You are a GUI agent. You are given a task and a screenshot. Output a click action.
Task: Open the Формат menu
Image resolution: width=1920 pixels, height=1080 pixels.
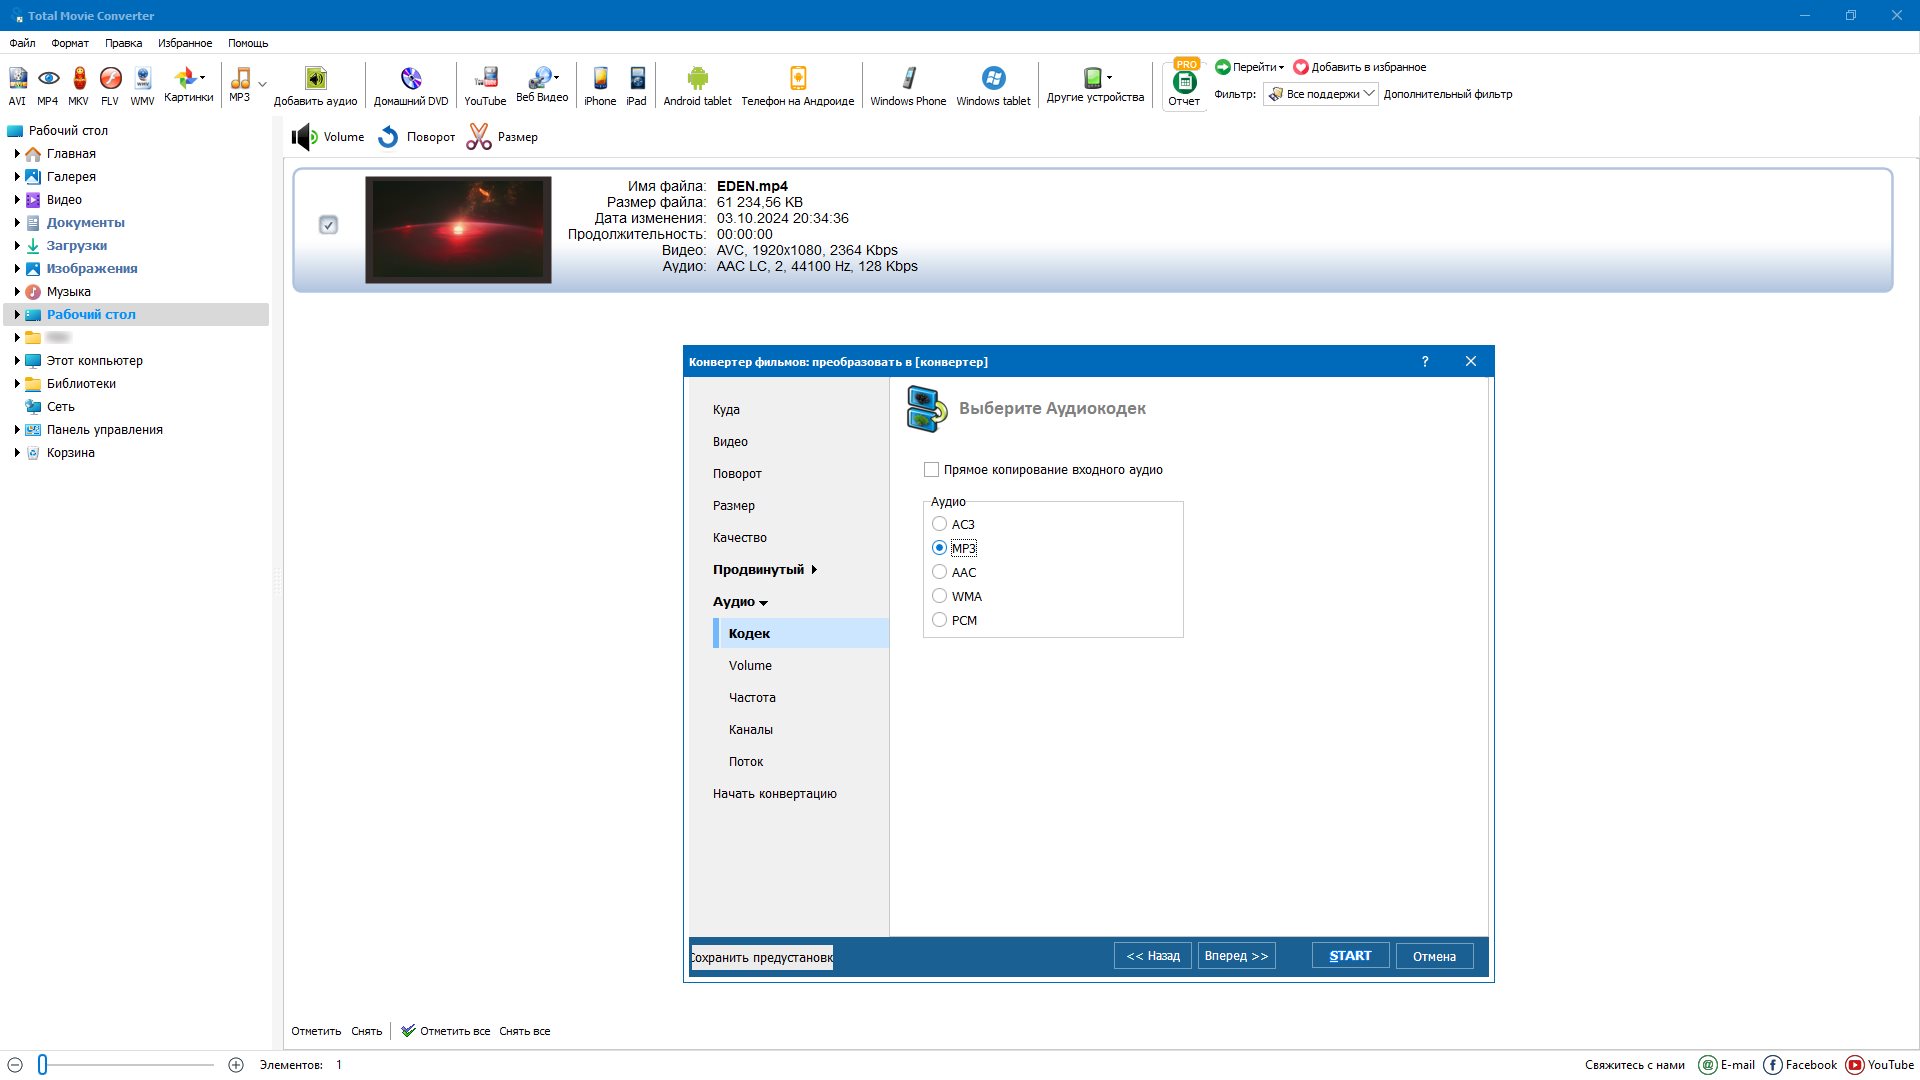coord(70,43)
